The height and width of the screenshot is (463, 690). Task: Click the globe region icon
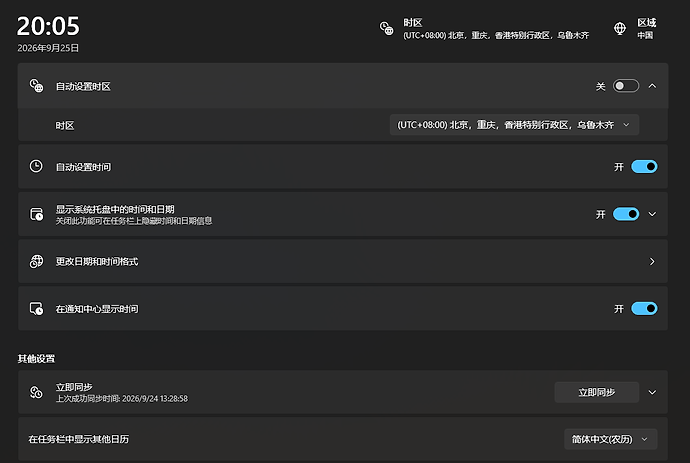coord(620,29)
